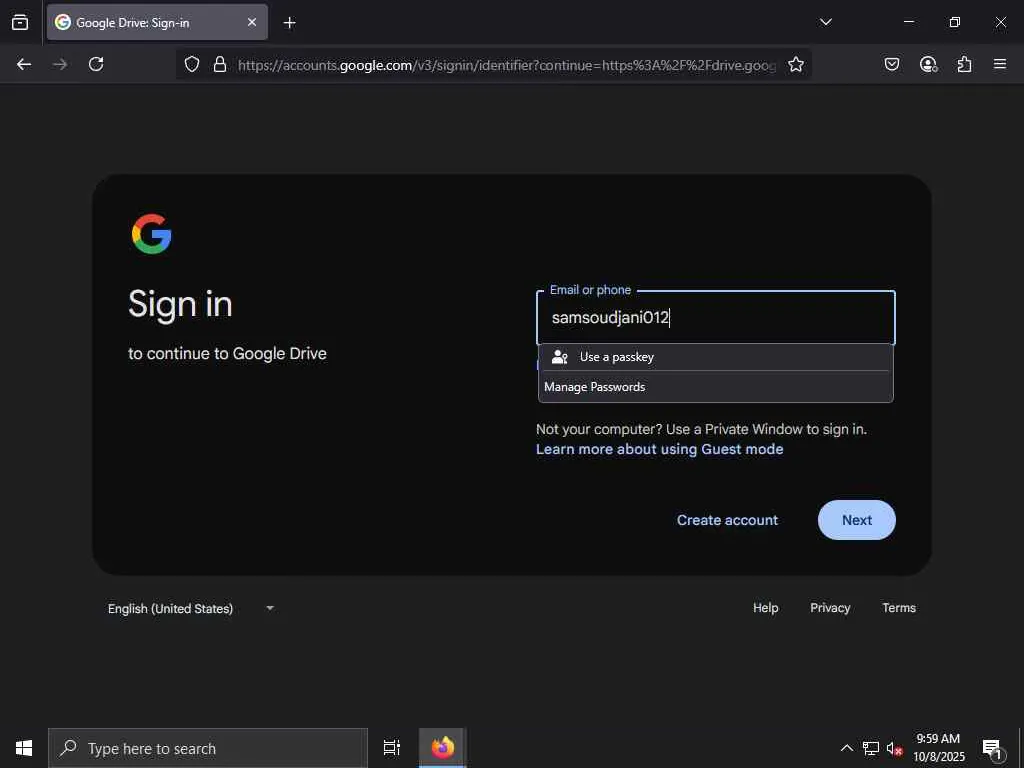Open the clock showing 9:59 AM
Viewport: 1024px width, 768px height.
[938, 748]
